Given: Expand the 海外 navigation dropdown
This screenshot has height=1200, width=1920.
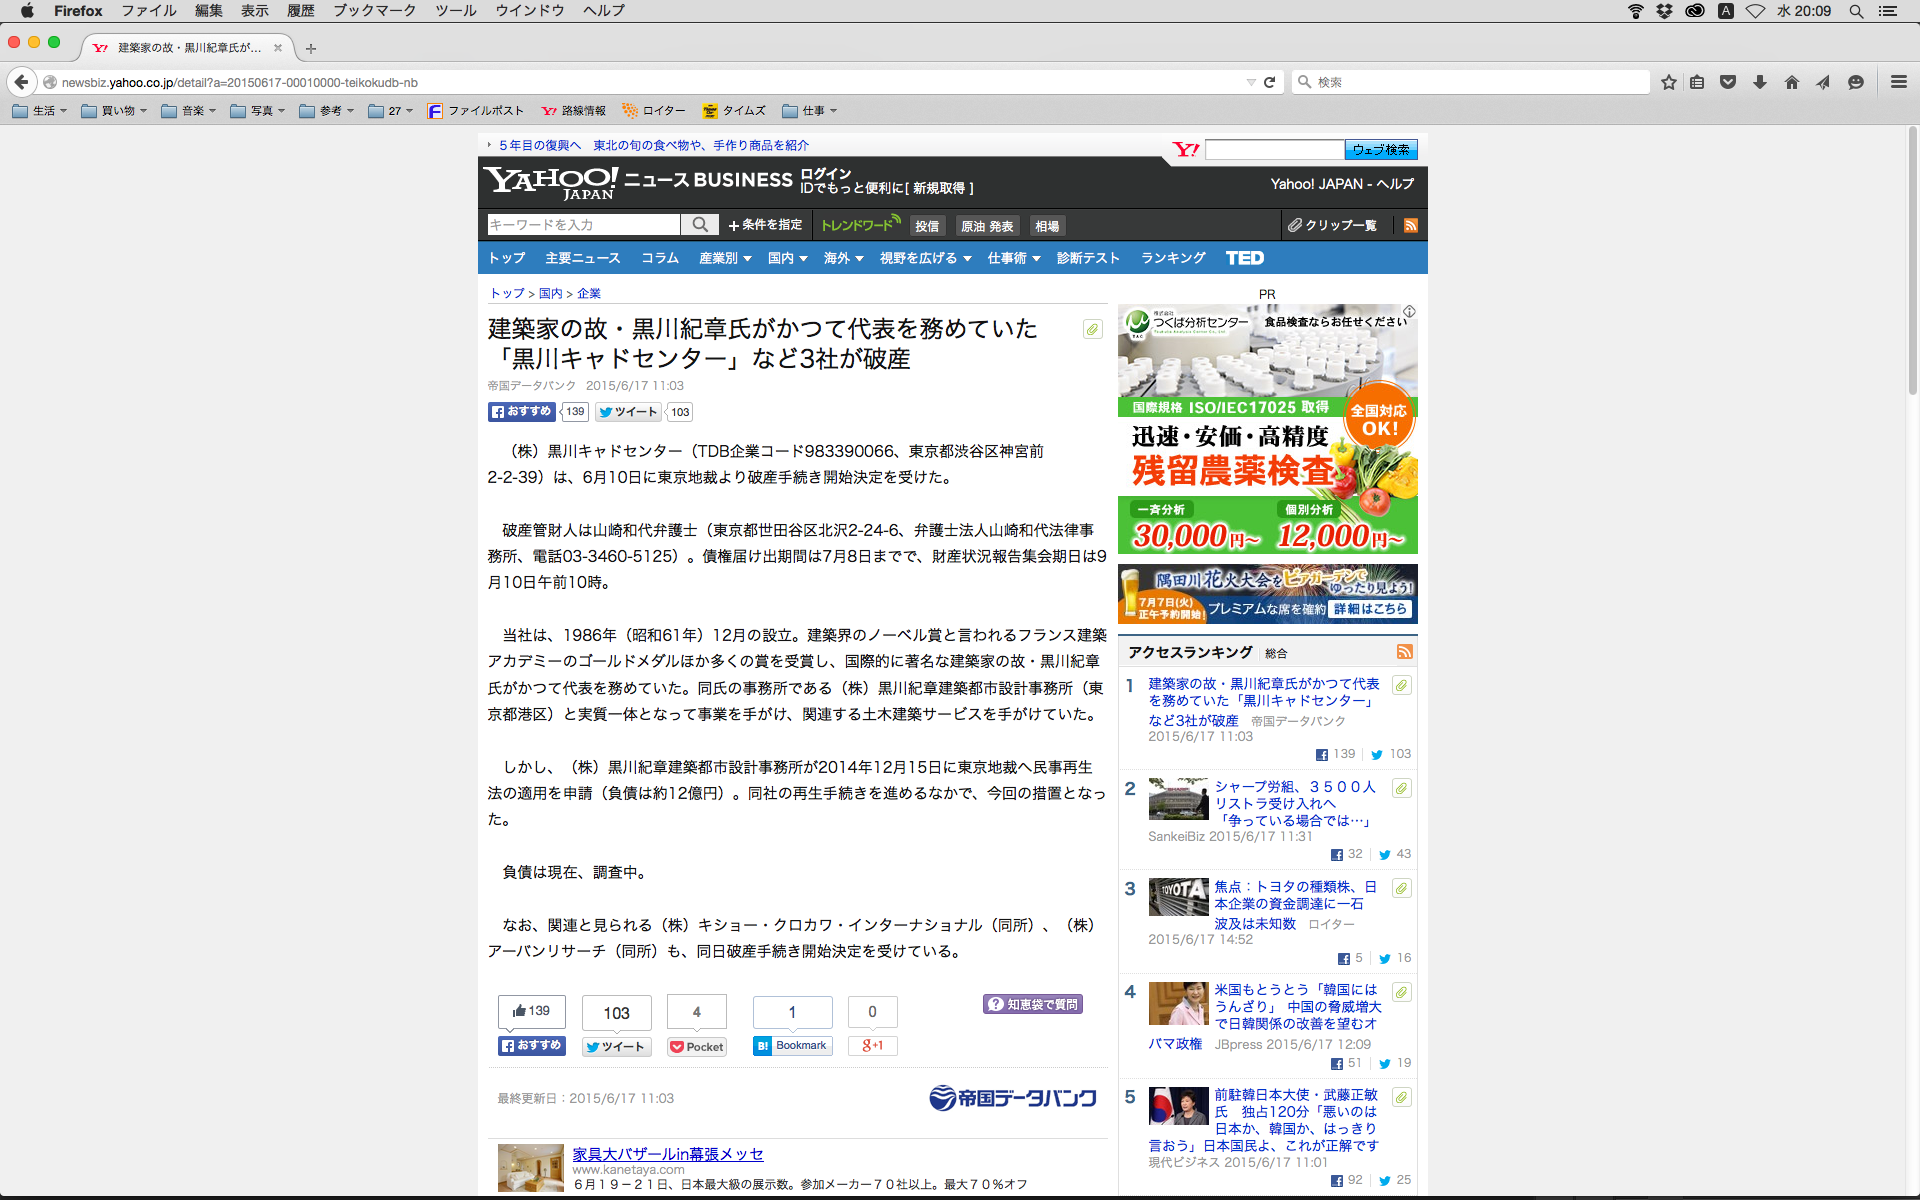Looking at the screenshot, I should (x=843, y=258).
